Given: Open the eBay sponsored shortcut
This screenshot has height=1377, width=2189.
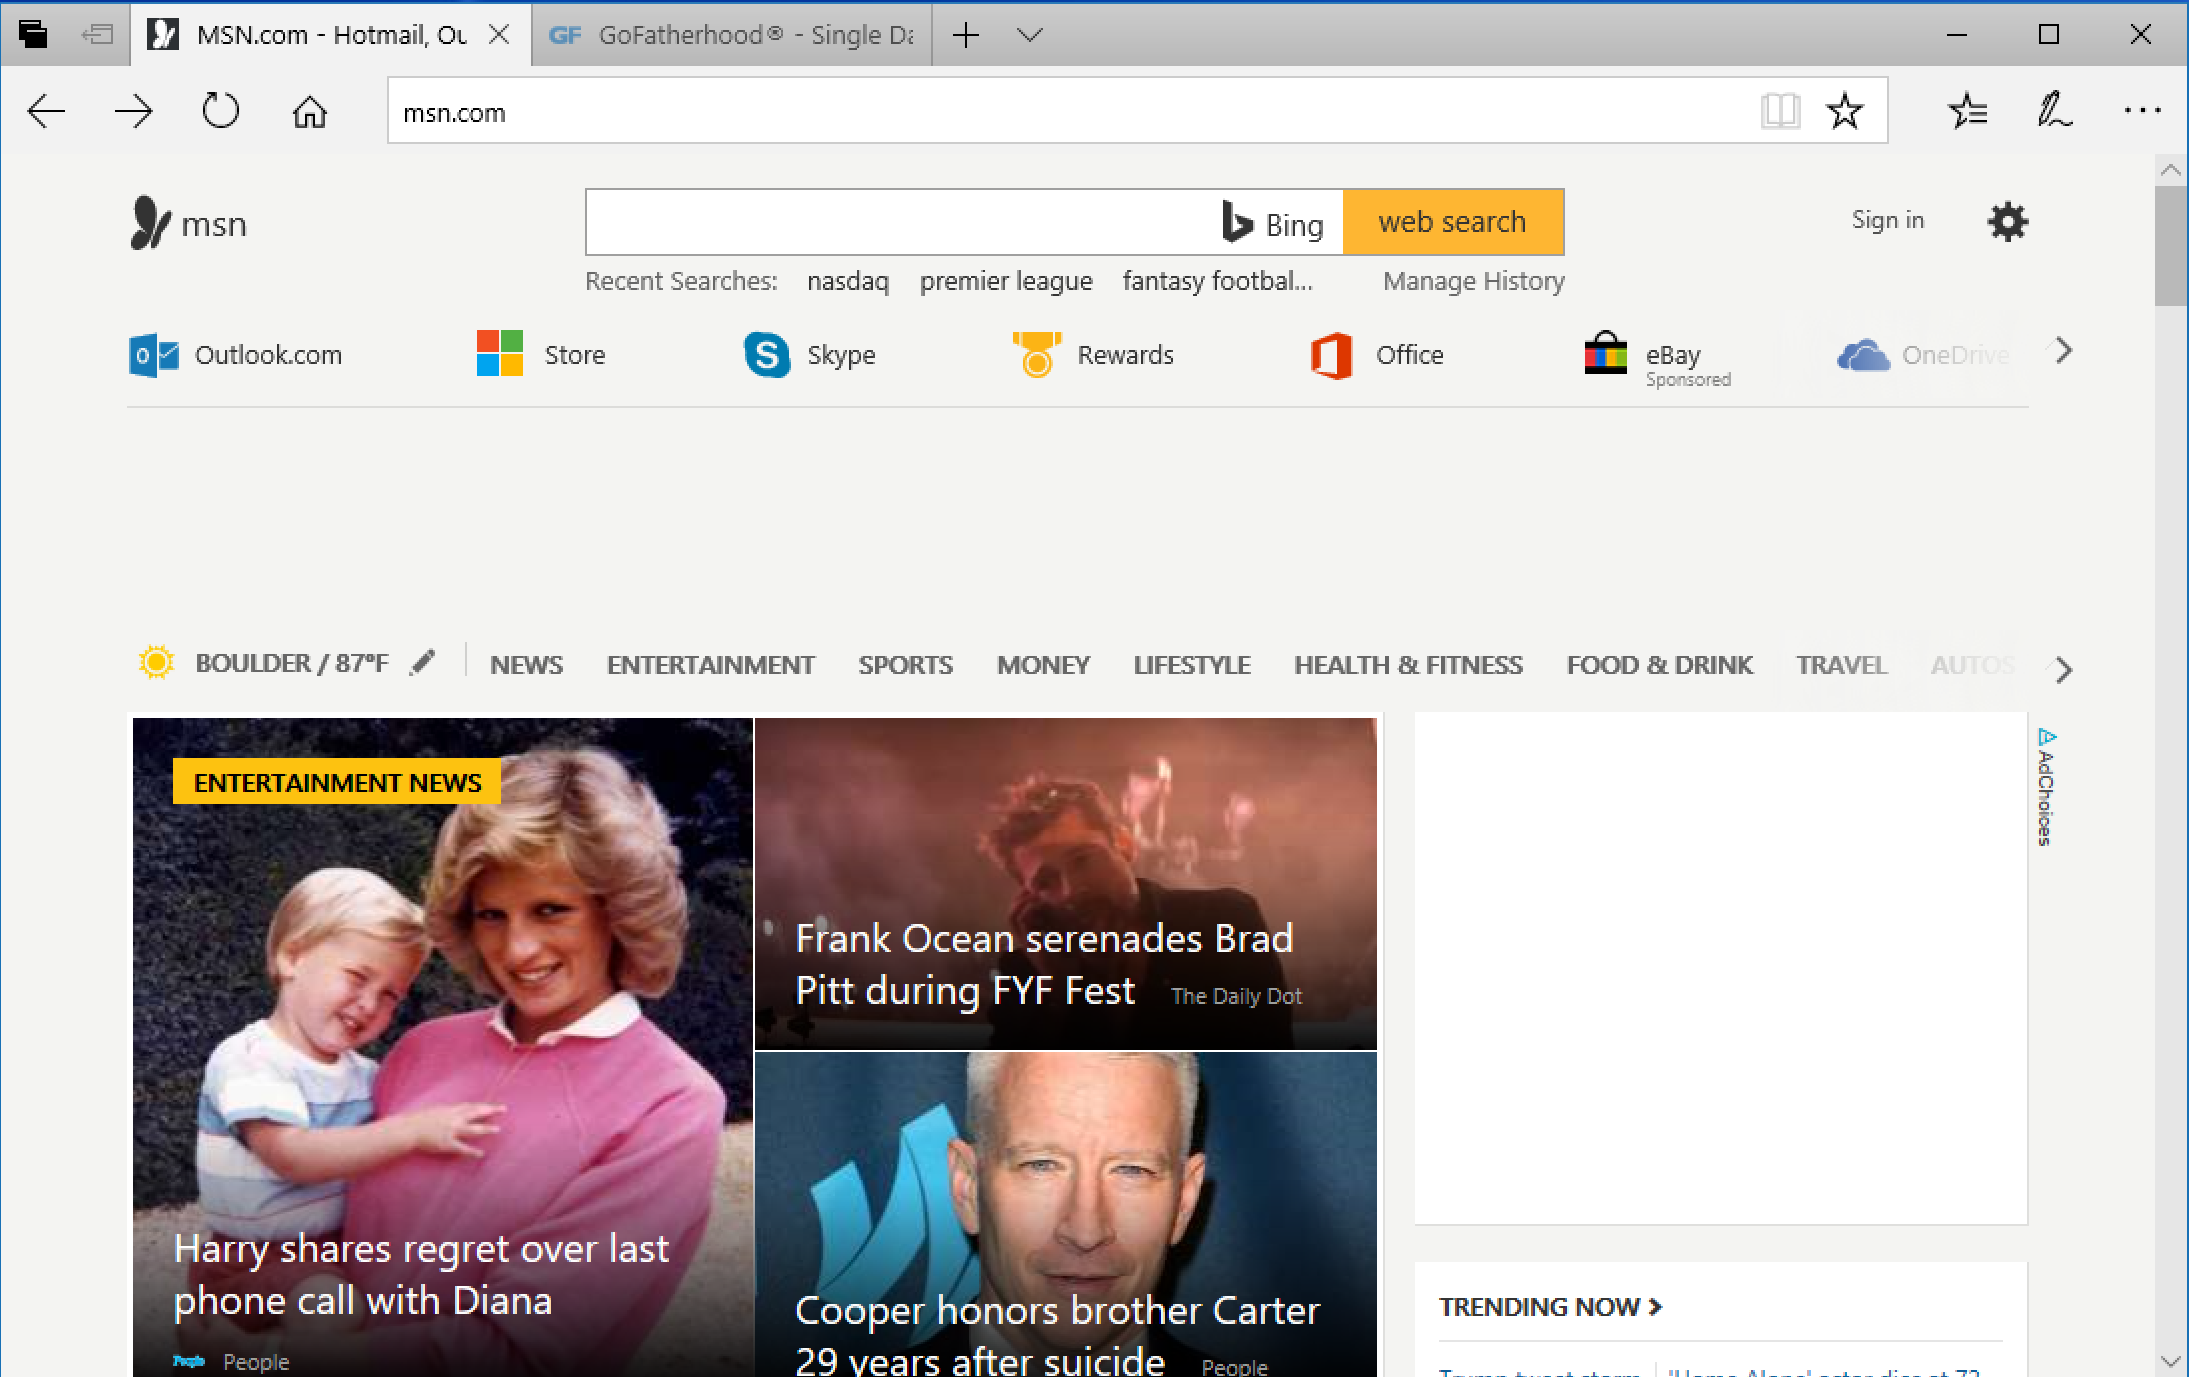Looking at the screenshot, I should point(1657,358).
